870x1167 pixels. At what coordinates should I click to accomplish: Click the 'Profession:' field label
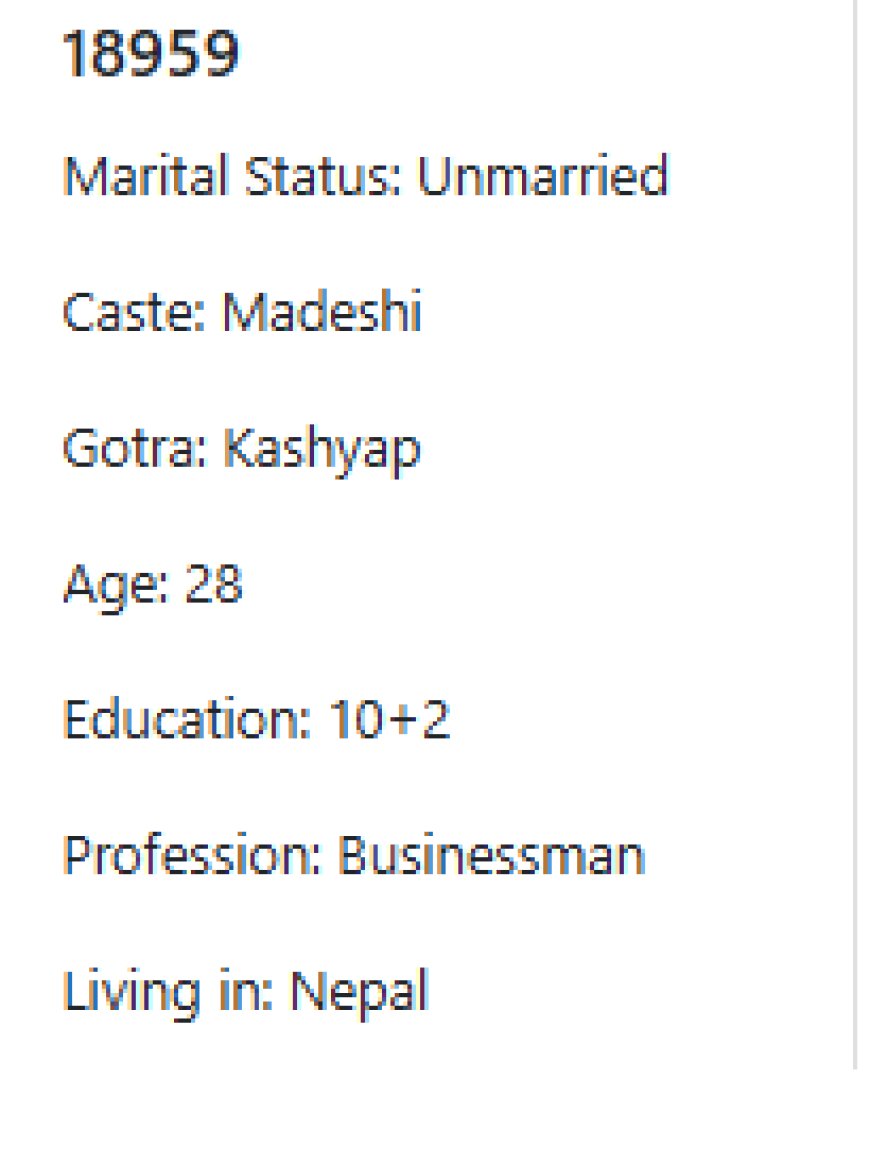[x=192, y=854]
